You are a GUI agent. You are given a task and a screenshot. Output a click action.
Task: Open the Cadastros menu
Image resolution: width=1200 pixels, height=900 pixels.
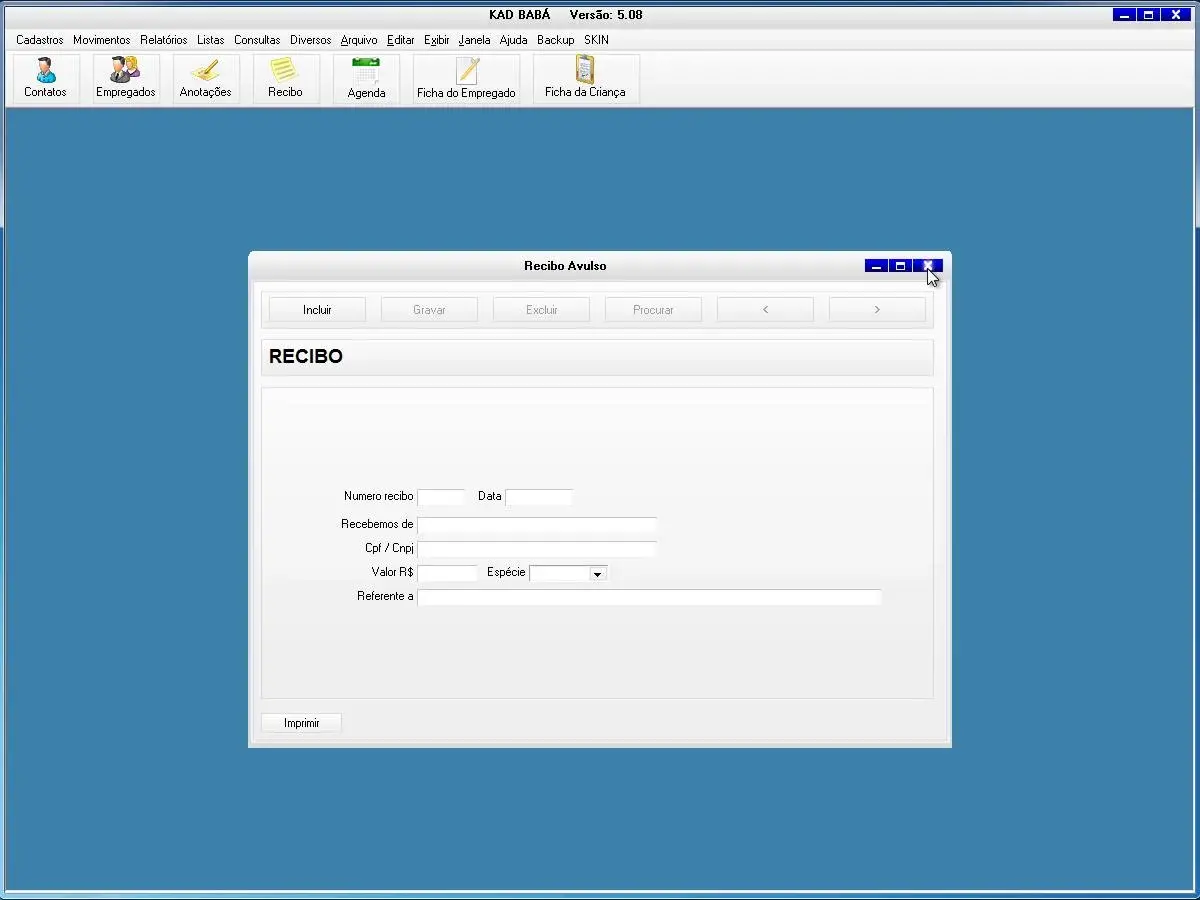[x=39, y=40]
